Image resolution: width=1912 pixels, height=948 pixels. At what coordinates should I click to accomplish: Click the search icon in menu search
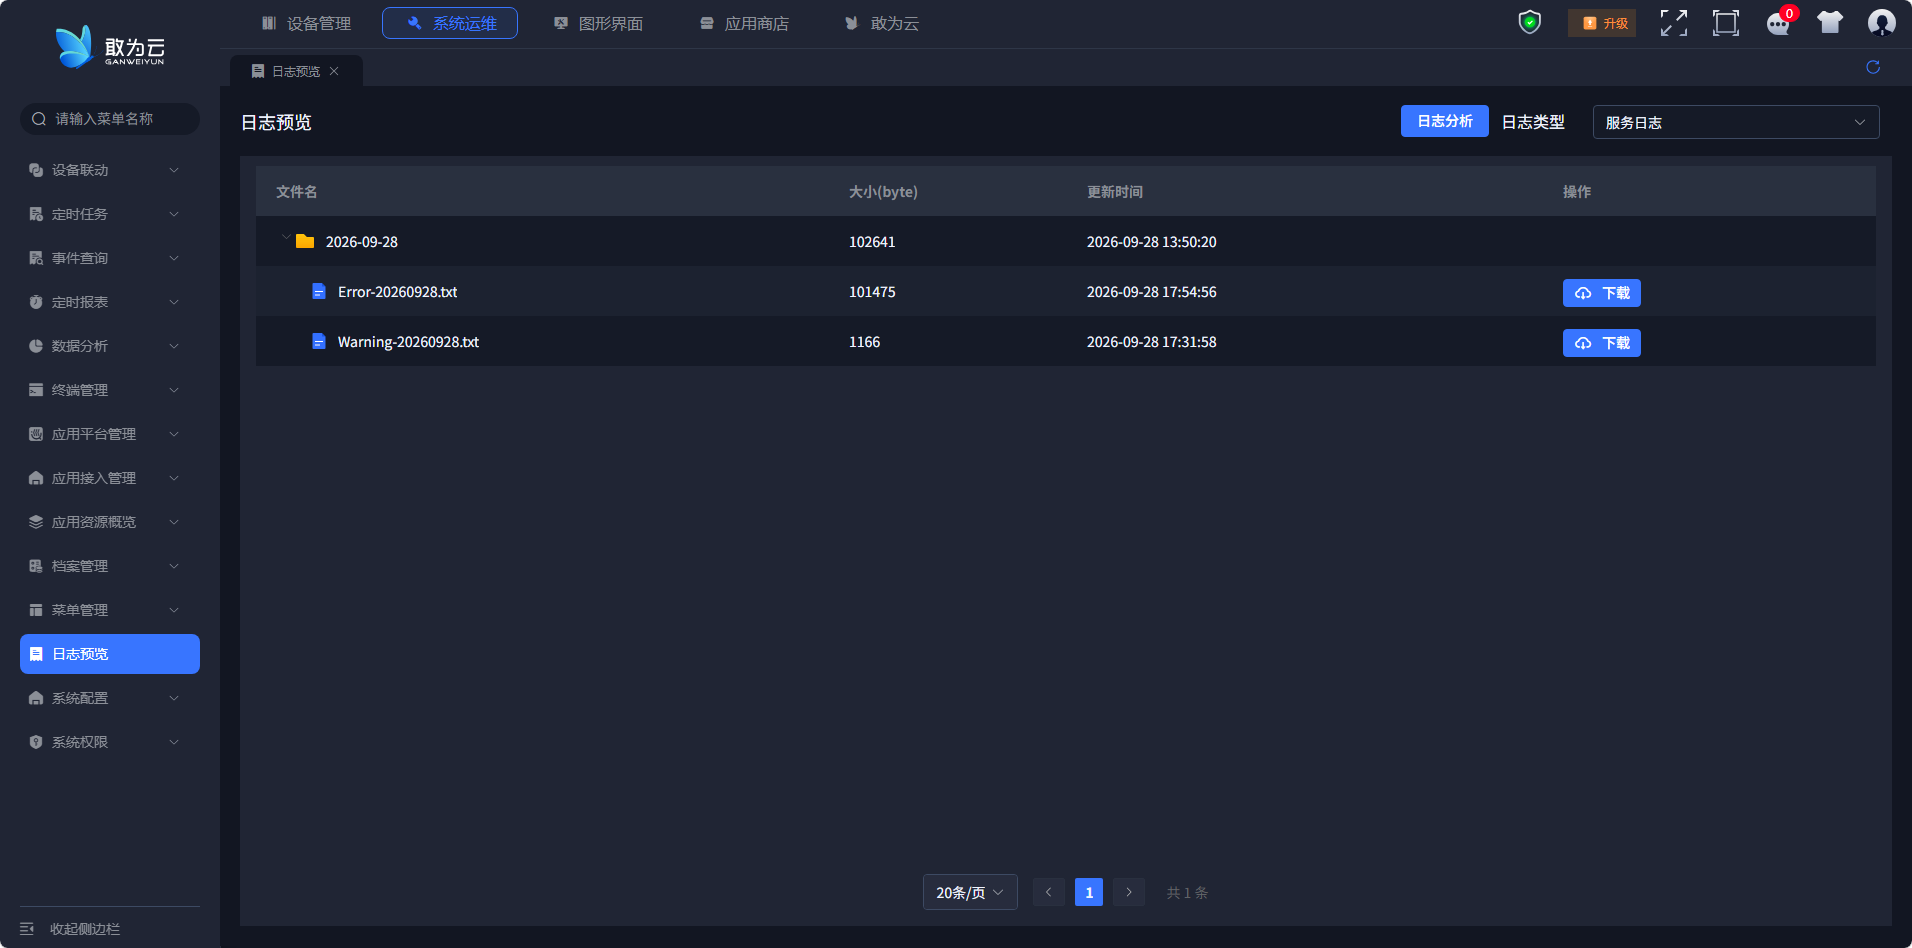39,119
